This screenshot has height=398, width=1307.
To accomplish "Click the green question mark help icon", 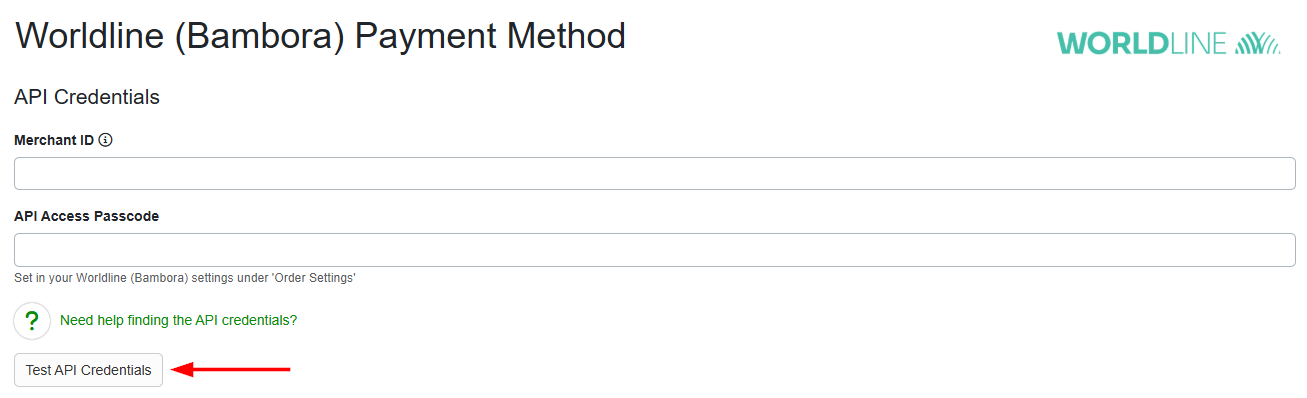I will point(32,321).
